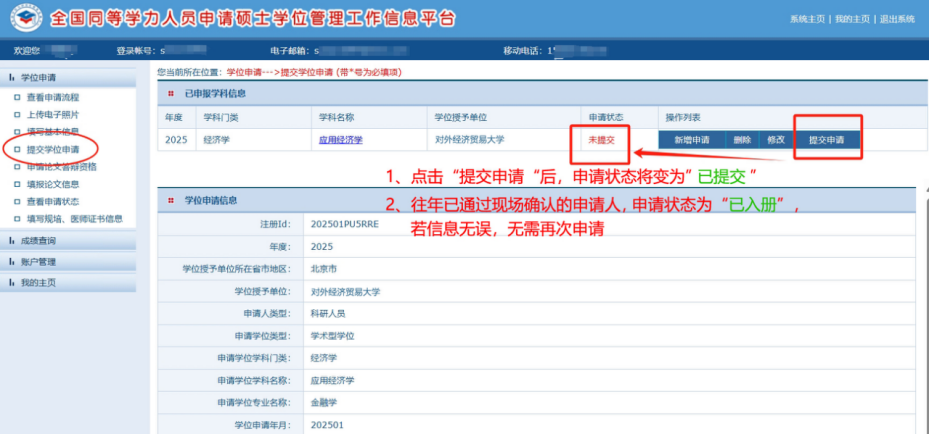Screen dimensions: 929x435
Task: Open 申请论文答辩资格 in sidebar
Action: (62, 167)
